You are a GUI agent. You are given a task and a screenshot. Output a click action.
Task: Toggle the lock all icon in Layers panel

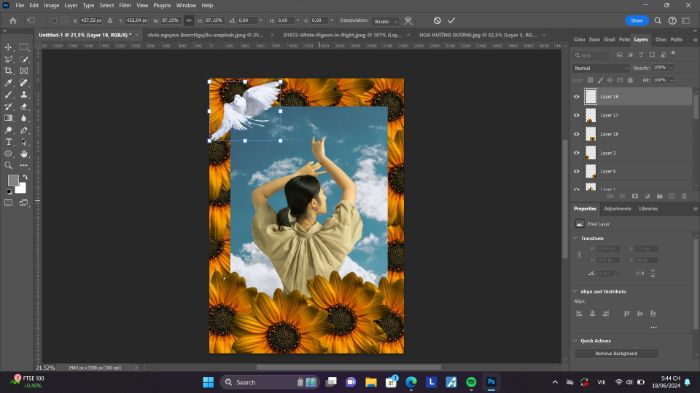pos(630,80)
